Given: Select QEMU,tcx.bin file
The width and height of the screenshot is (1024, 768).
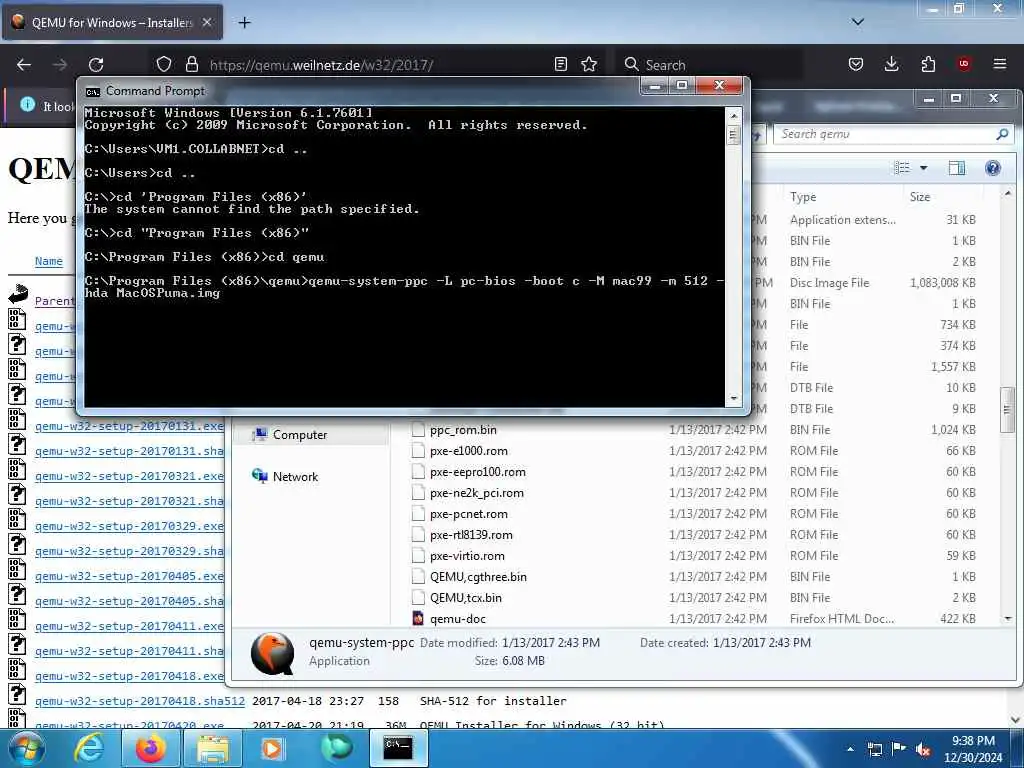Looking at the screenshot, I should click(x=466, y=598).
